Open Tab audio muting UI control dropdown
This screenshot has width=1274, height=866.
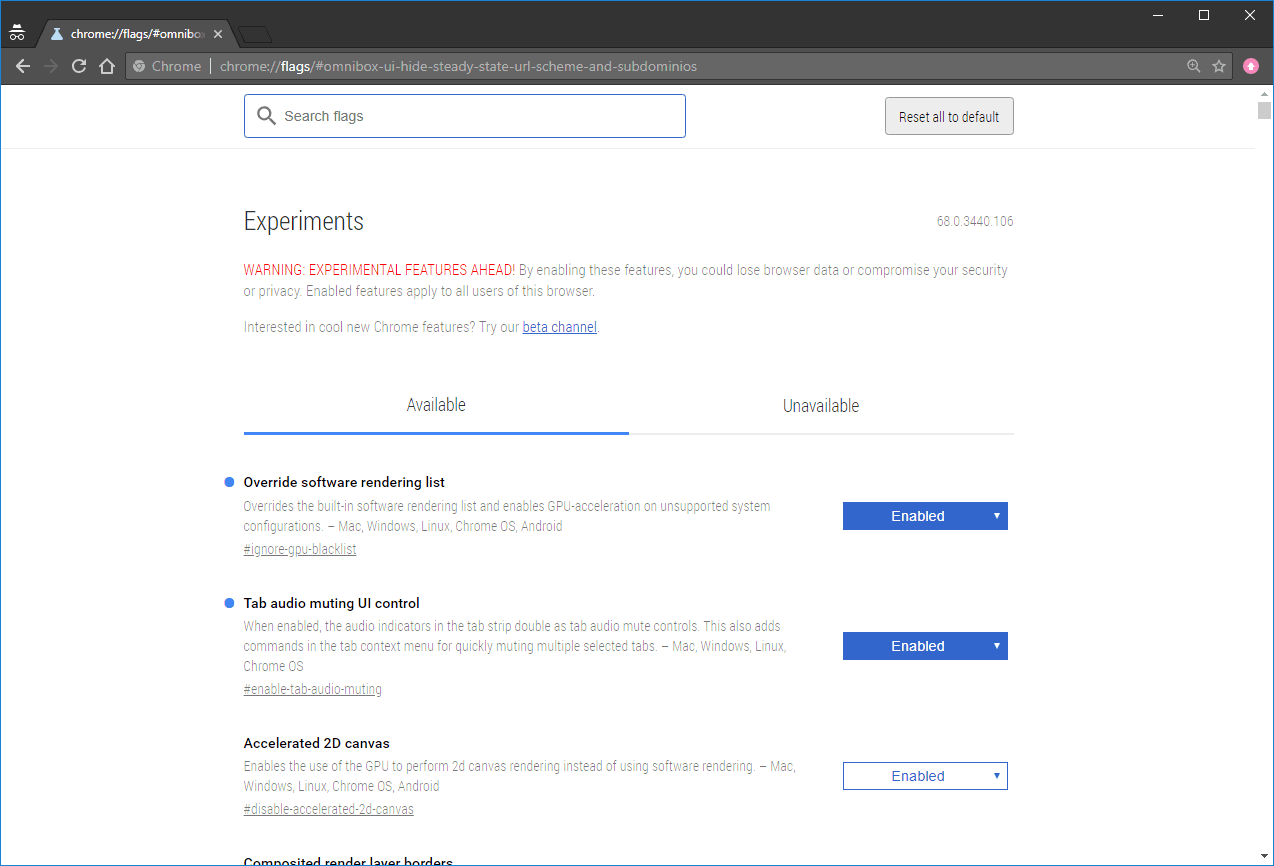[x=925, y=646]
